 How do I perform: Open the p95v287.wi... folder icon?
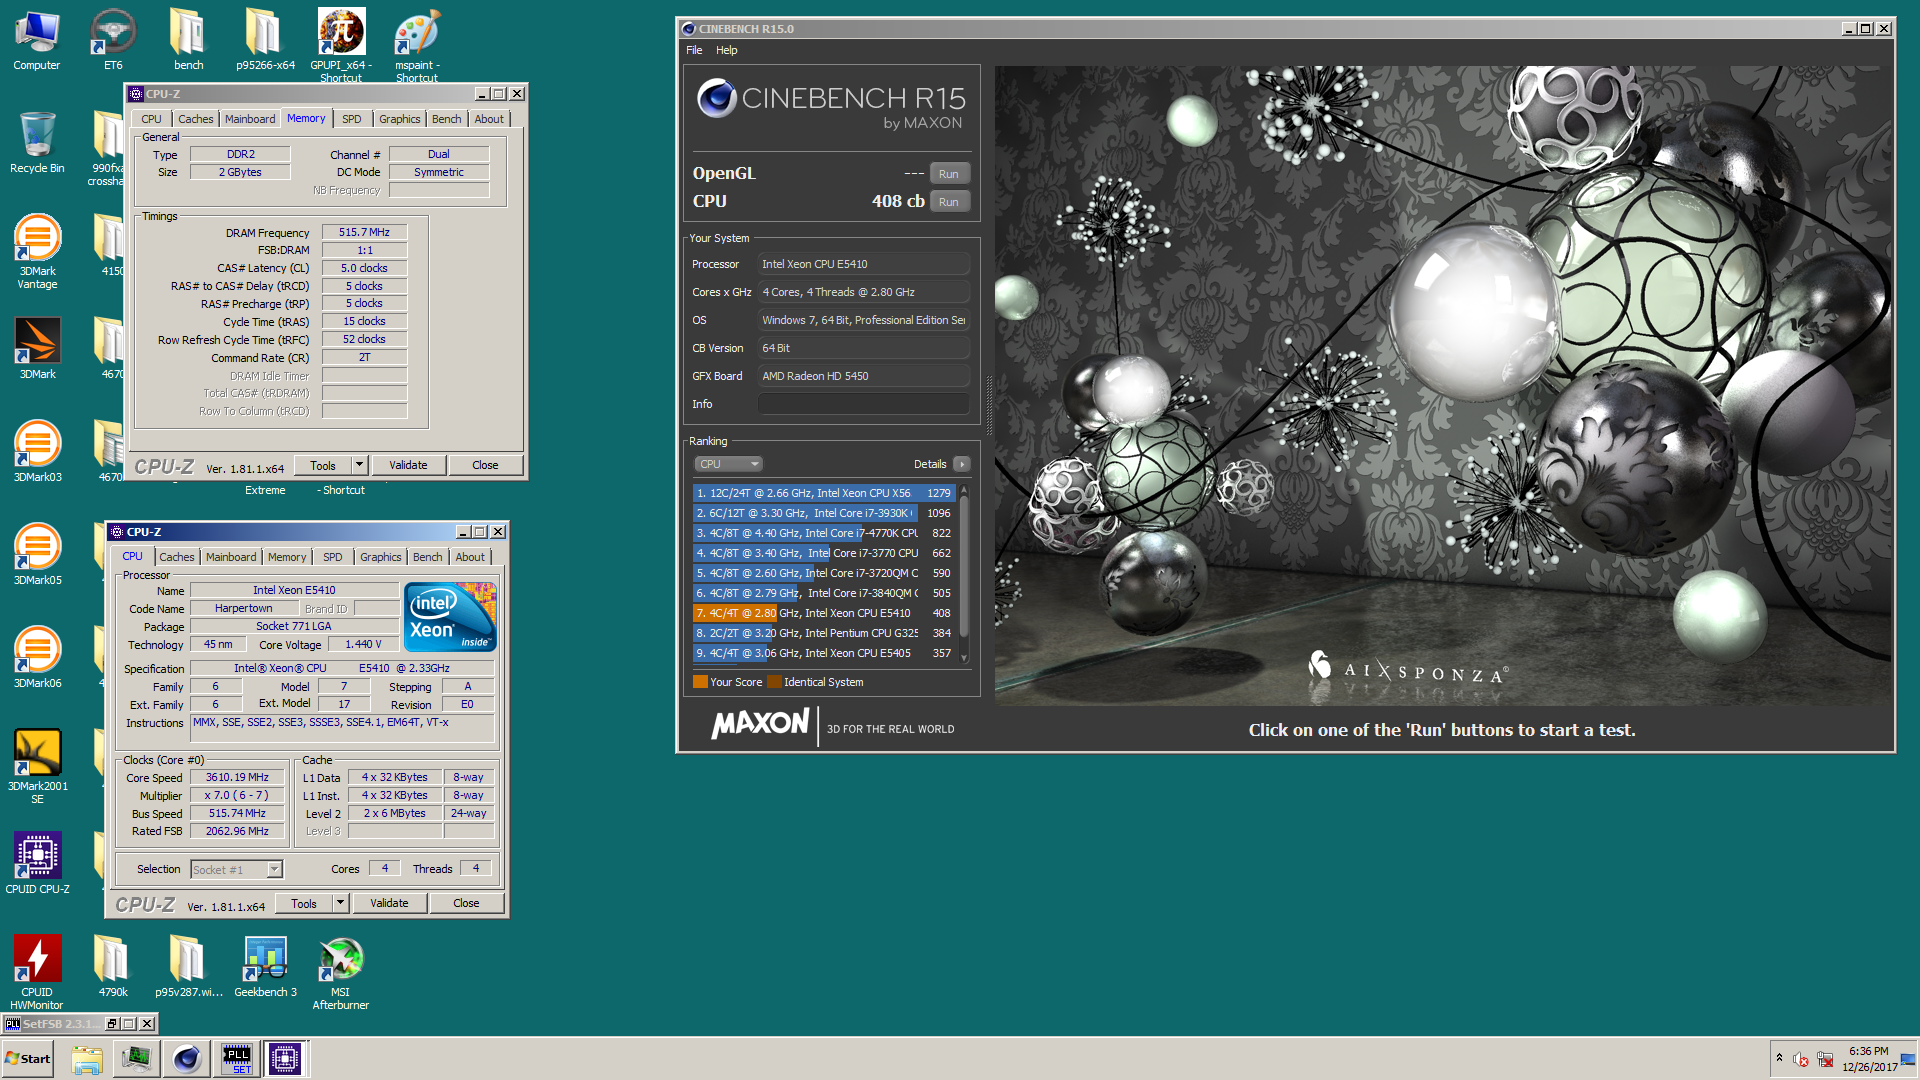[188, 965]
